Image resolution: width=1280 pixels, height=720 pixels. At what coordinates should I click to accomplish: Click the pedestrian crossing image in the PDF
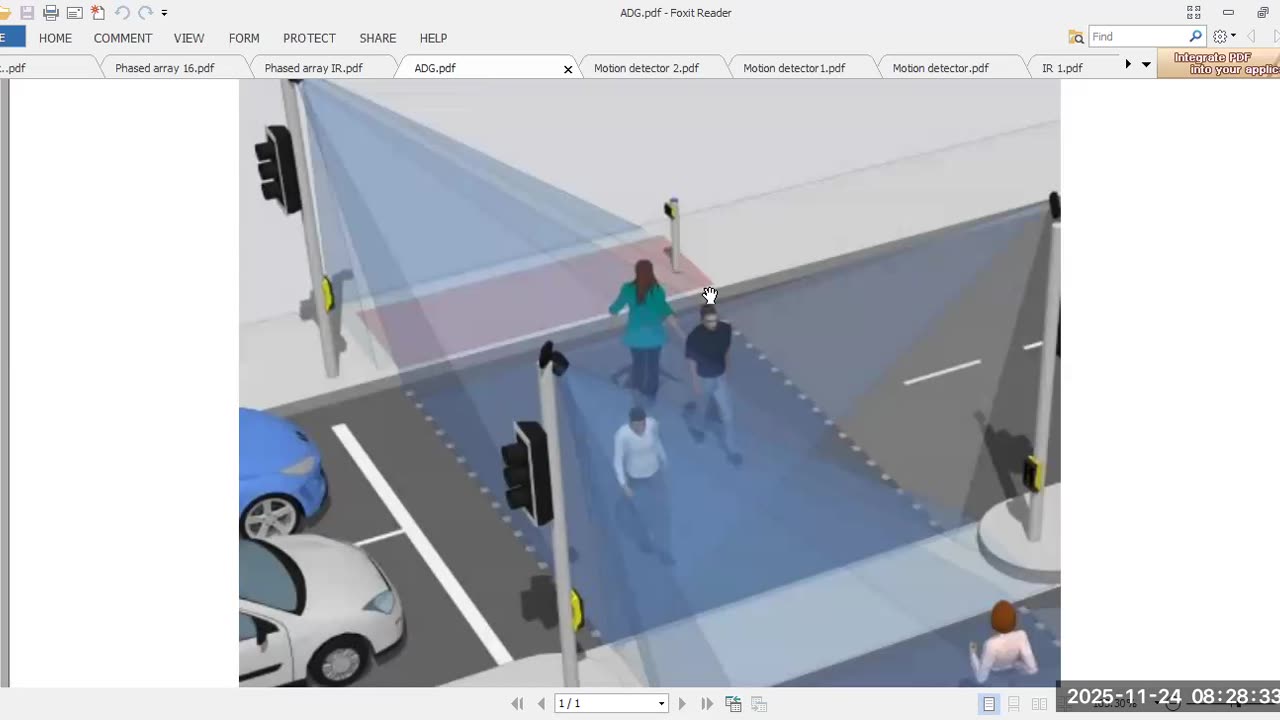pyautogui.click(x=649, y=383)
